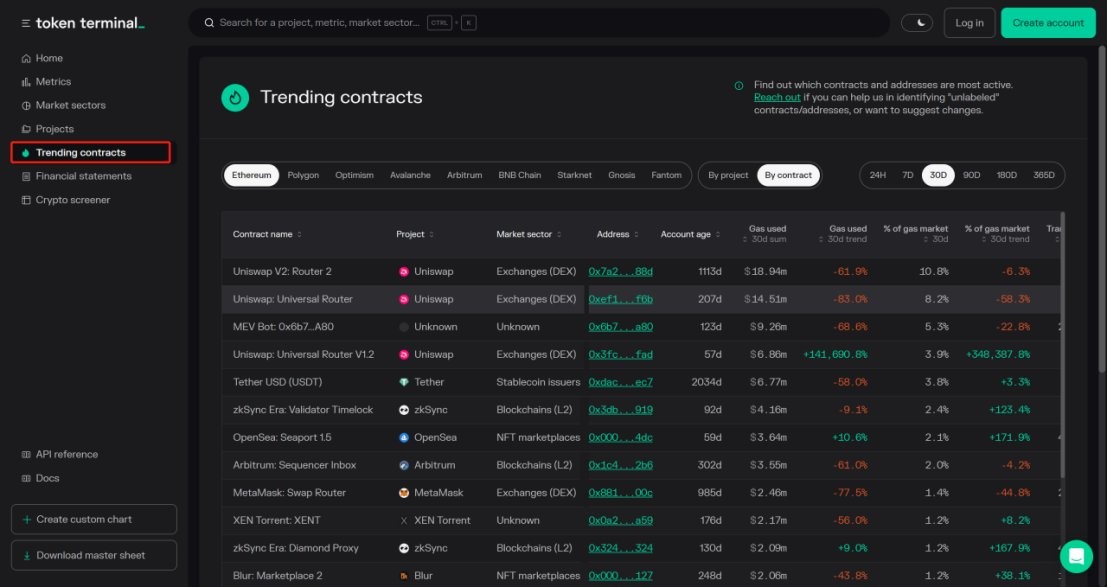Sort by % of gas market 30d
Viewport: 1108px width, 588px height.
coord(916,234)
